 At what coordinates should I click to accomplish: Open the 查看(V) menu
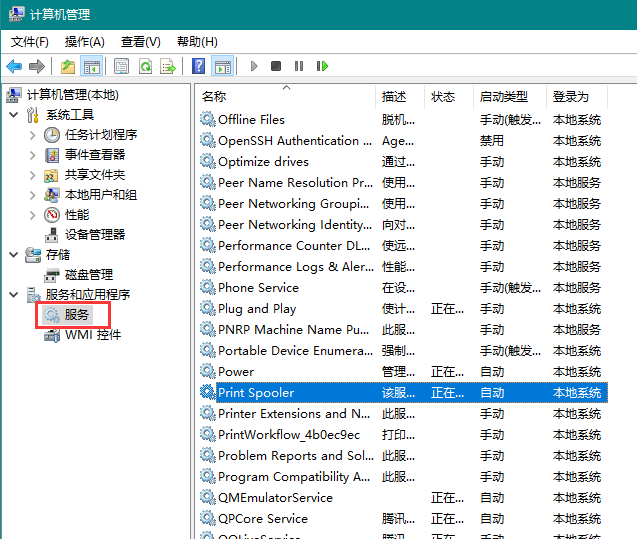140,41
